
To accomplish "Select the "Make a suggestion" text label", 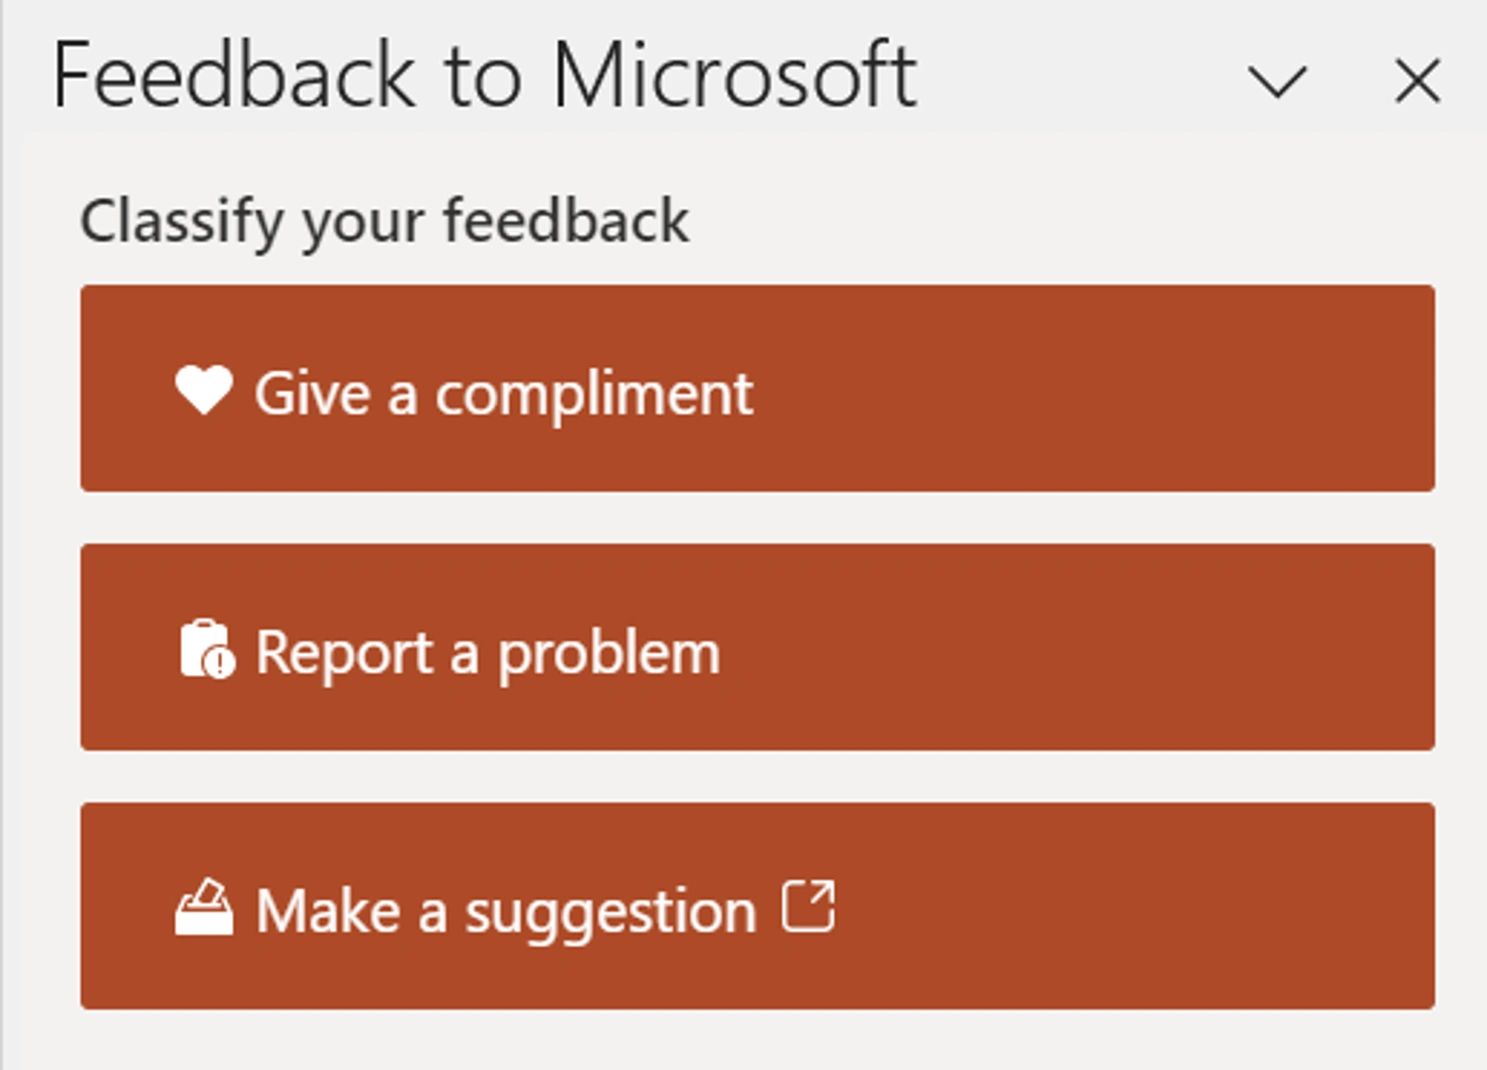I will point(505,911).
